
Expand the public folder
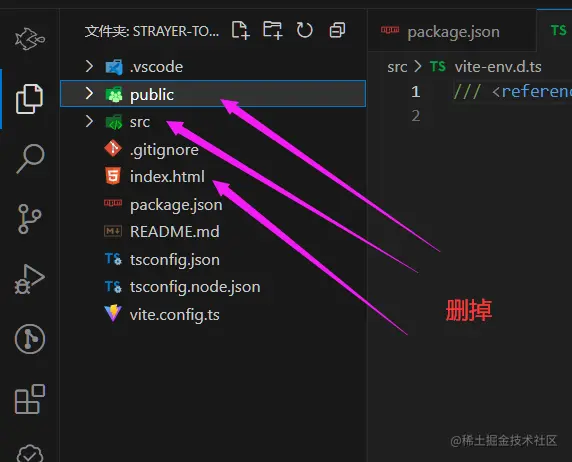pos(213,94)
